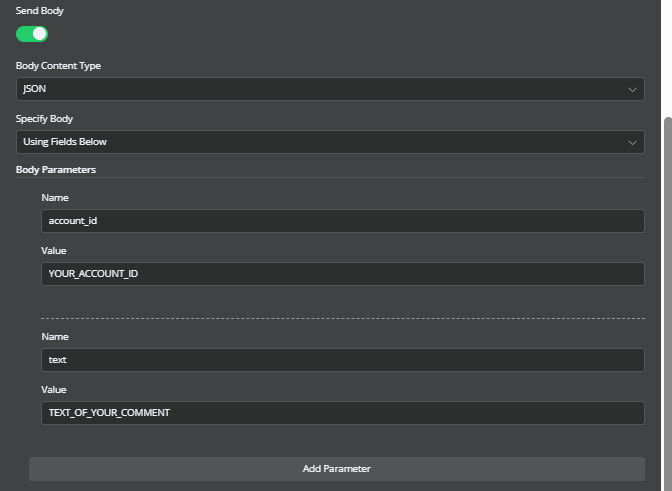
Task: Click the Body Content Type label
Action: (x=58, y=66)
